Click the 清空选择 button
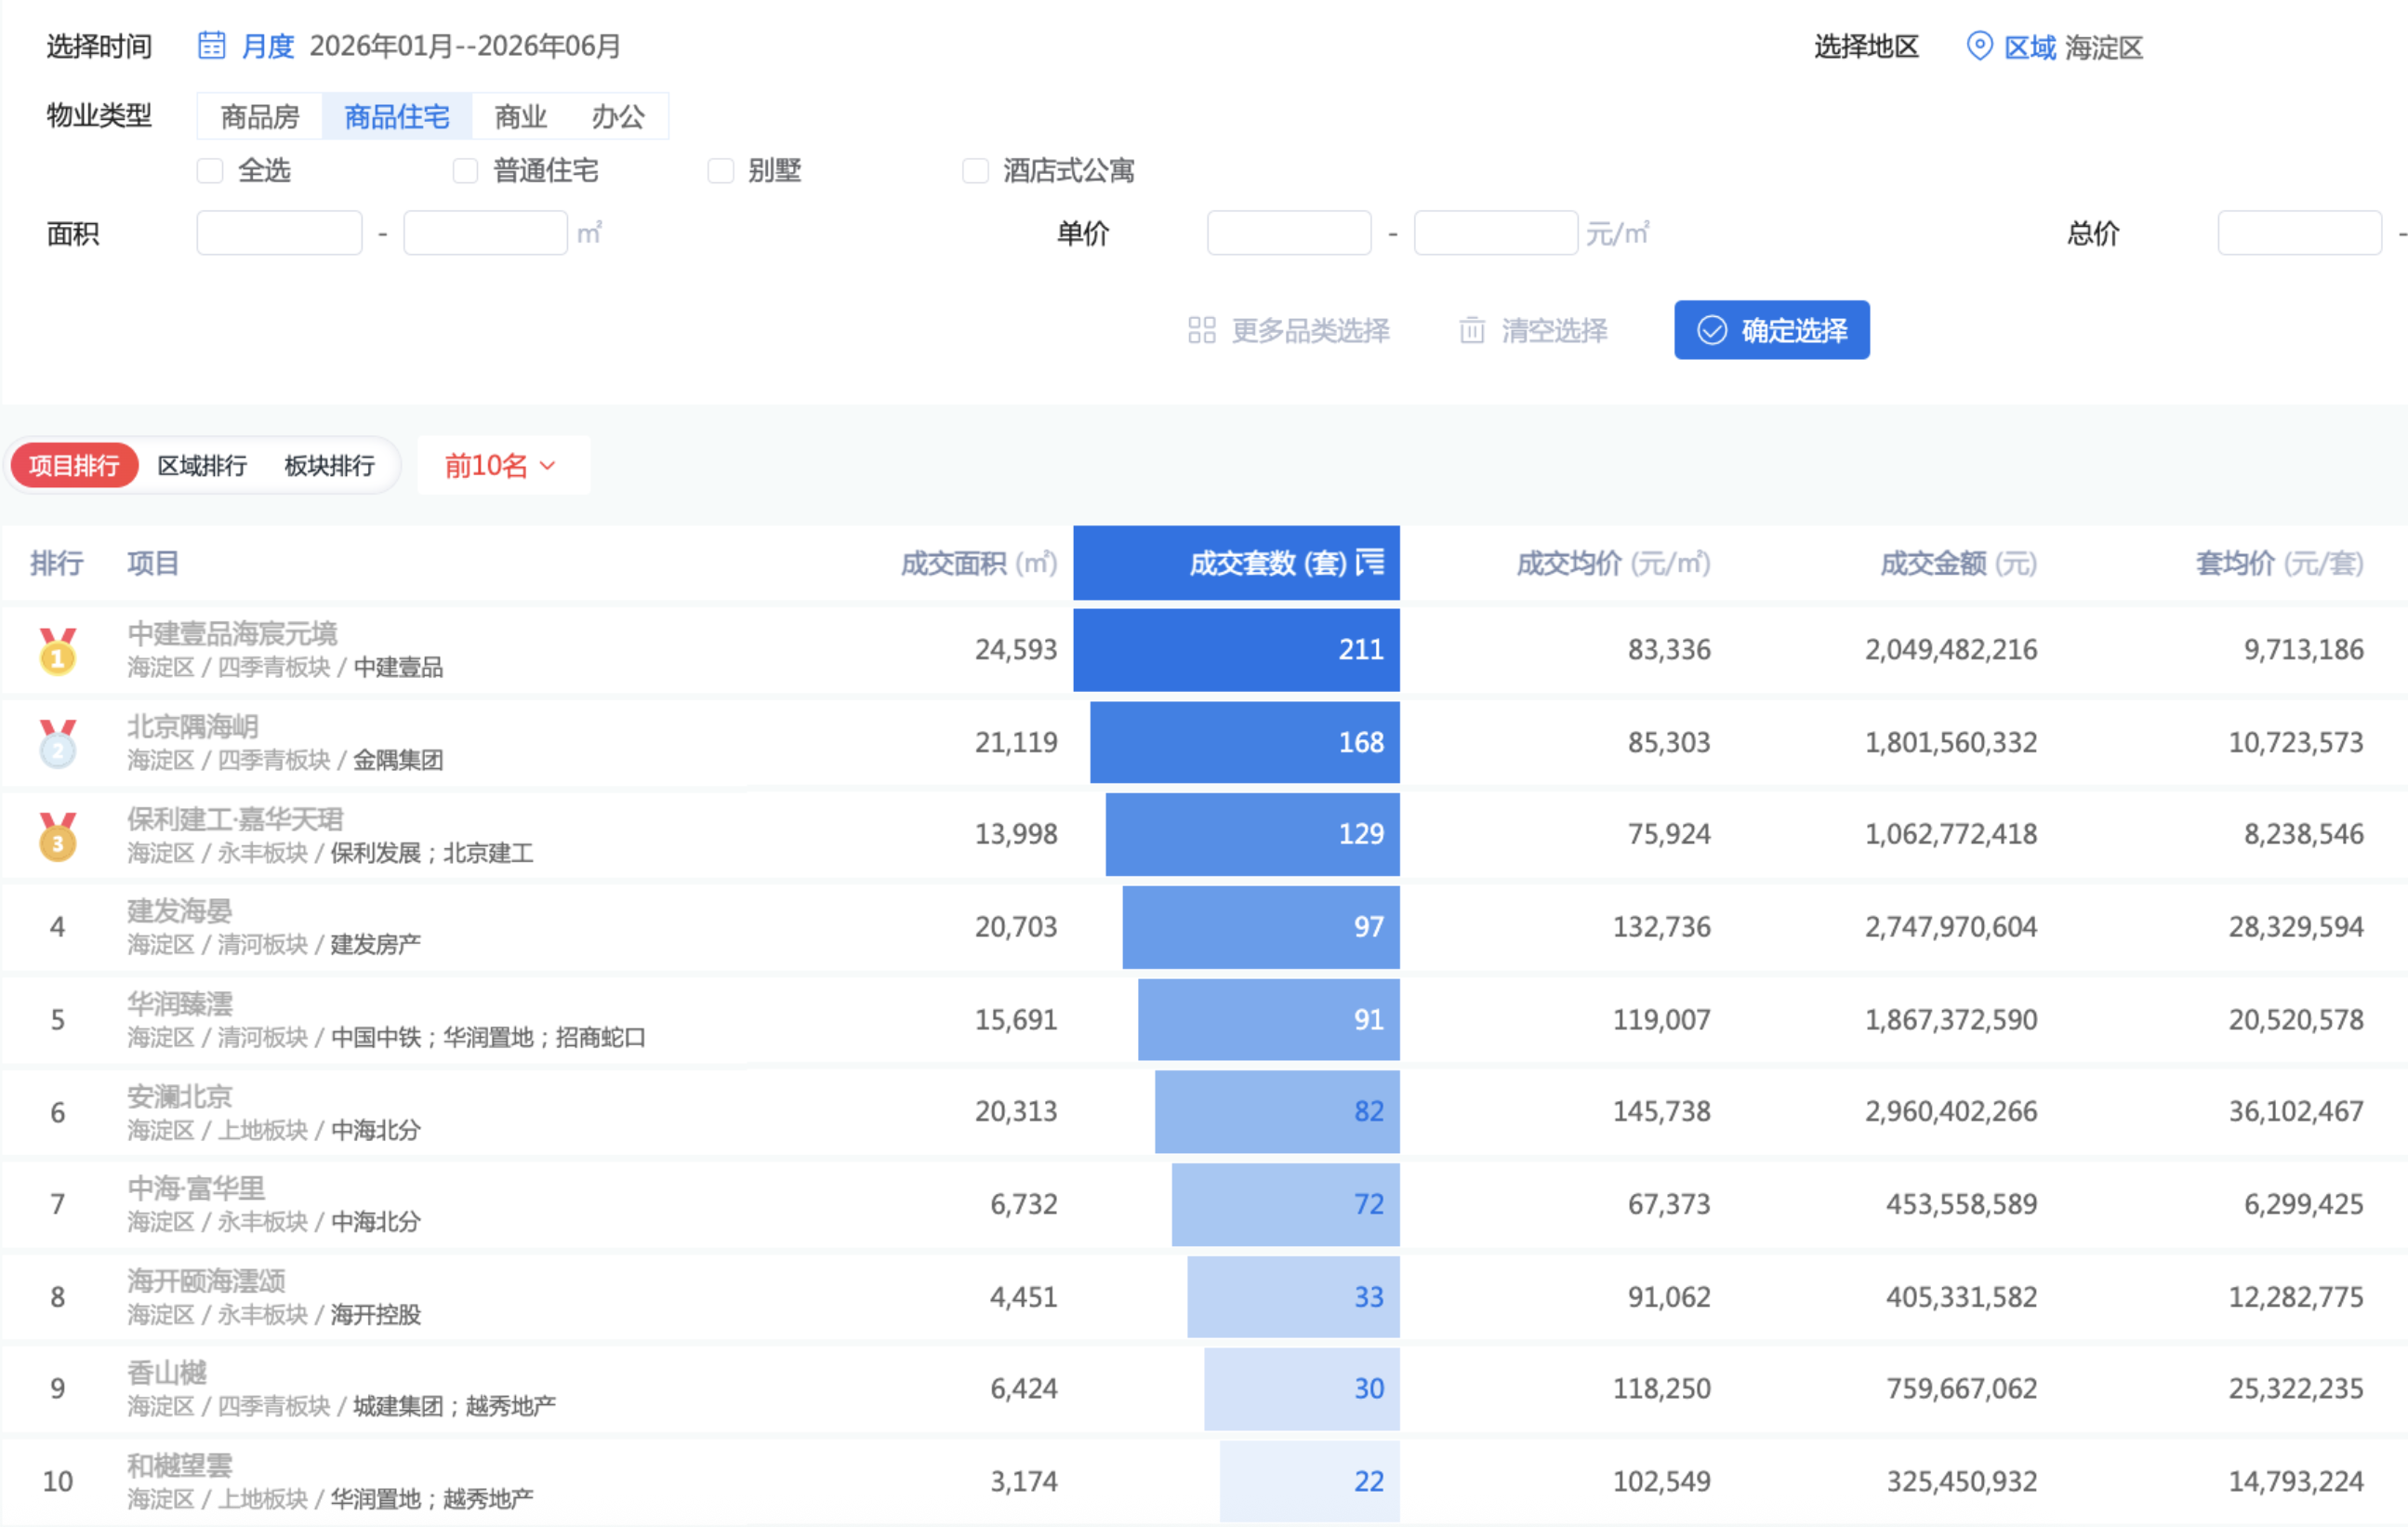Screen dimensions: 2408x1527 (x=1533, y=330)
